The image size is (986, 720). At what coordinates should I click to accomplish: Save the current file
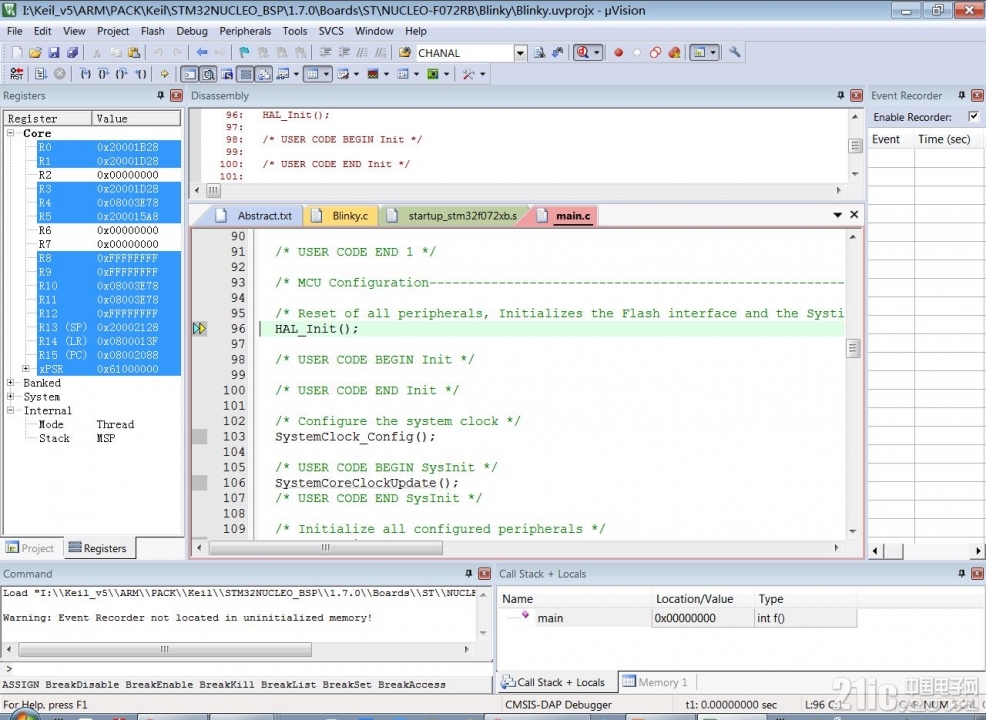coord(54,53)
